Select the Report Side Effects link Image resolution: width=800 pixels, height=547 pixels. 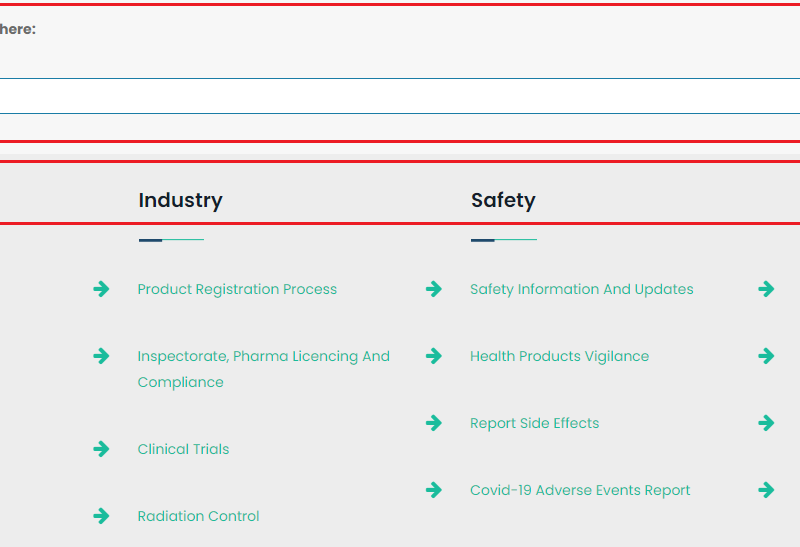coord(534,423)
